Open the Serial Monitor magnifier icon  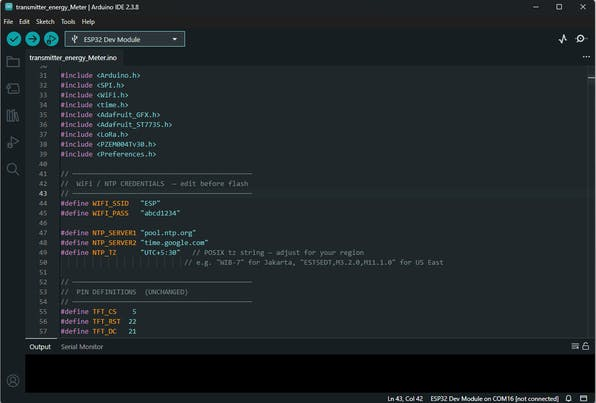[581, 38]
